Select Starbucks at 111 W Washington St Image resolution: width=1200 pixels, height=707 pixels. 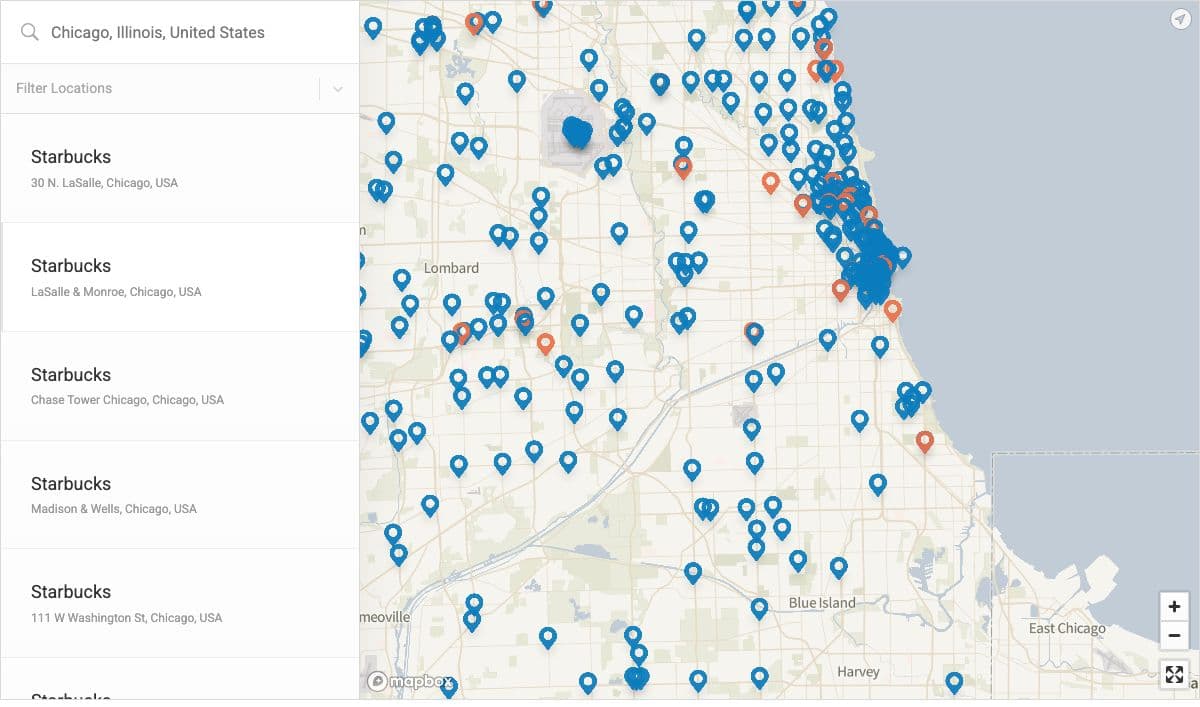(x=180, y=603)
